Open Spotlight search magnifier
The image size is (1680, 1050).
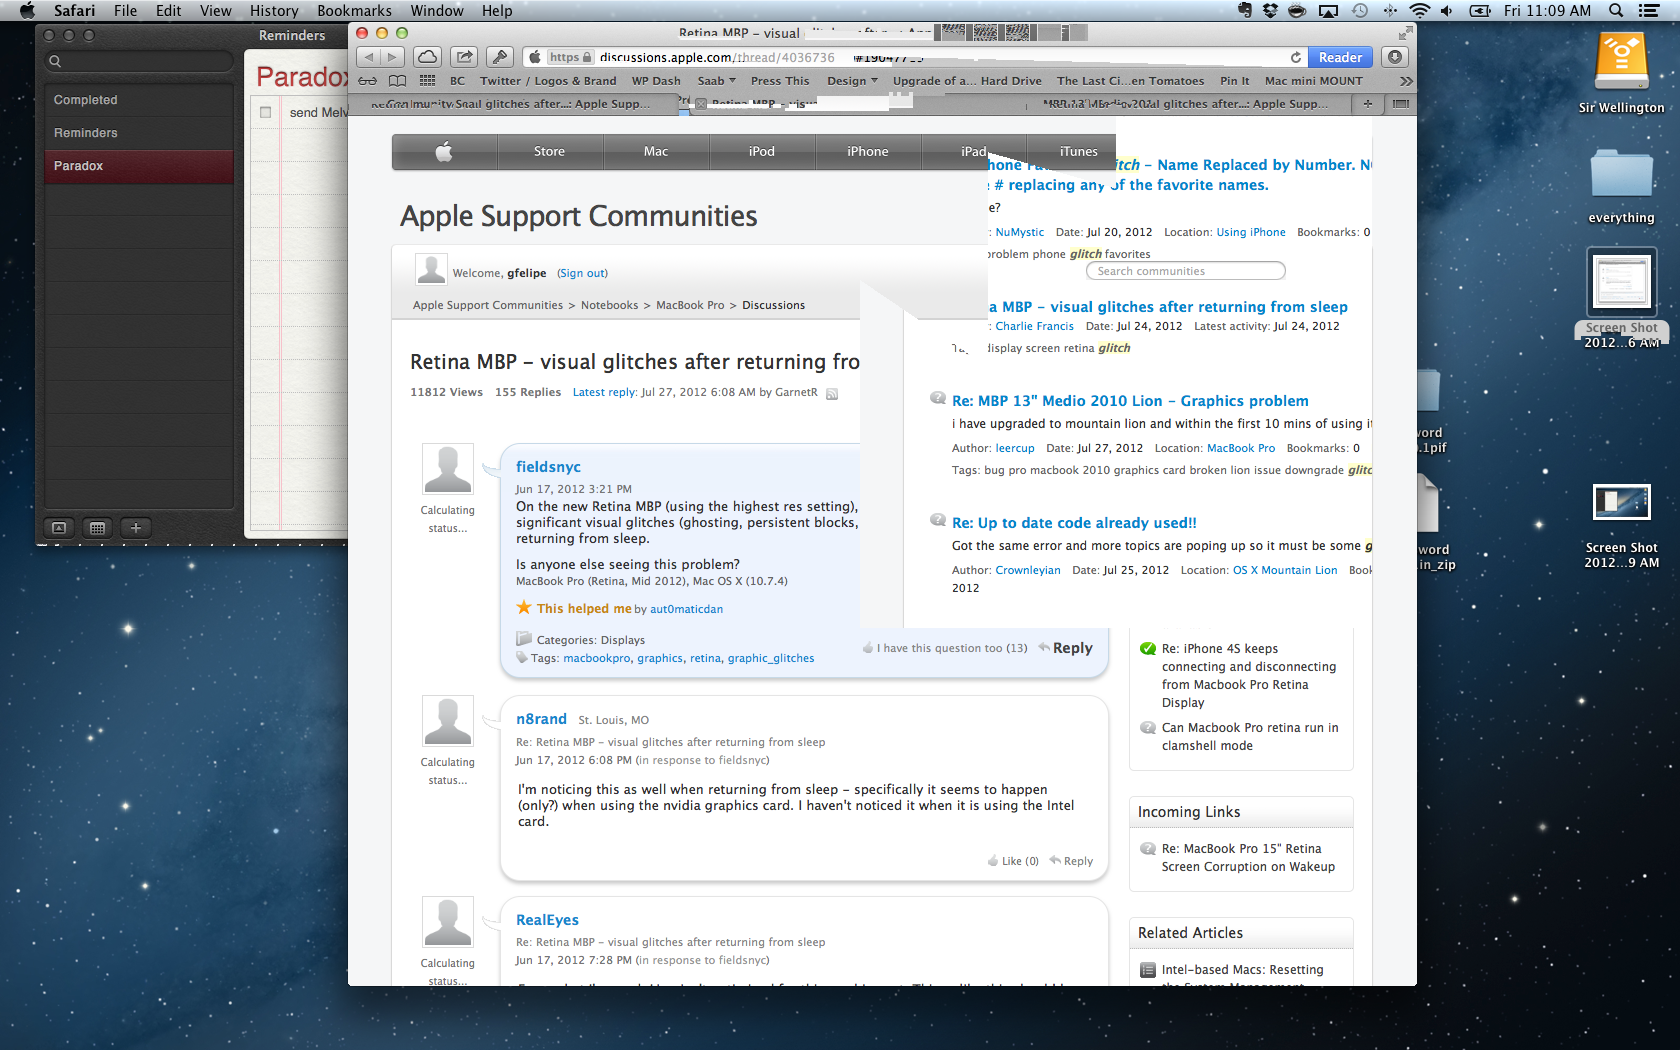(x=1616, y=11)
